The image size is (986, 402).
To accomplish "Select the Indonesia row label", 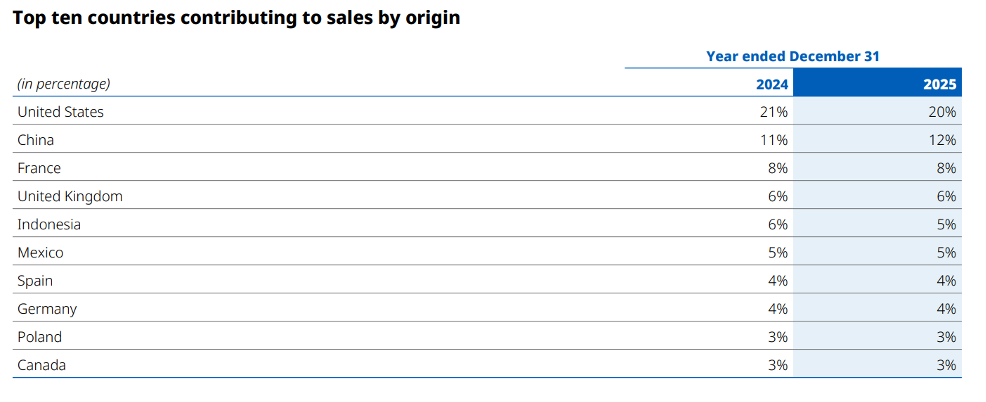I will point(49,225).
